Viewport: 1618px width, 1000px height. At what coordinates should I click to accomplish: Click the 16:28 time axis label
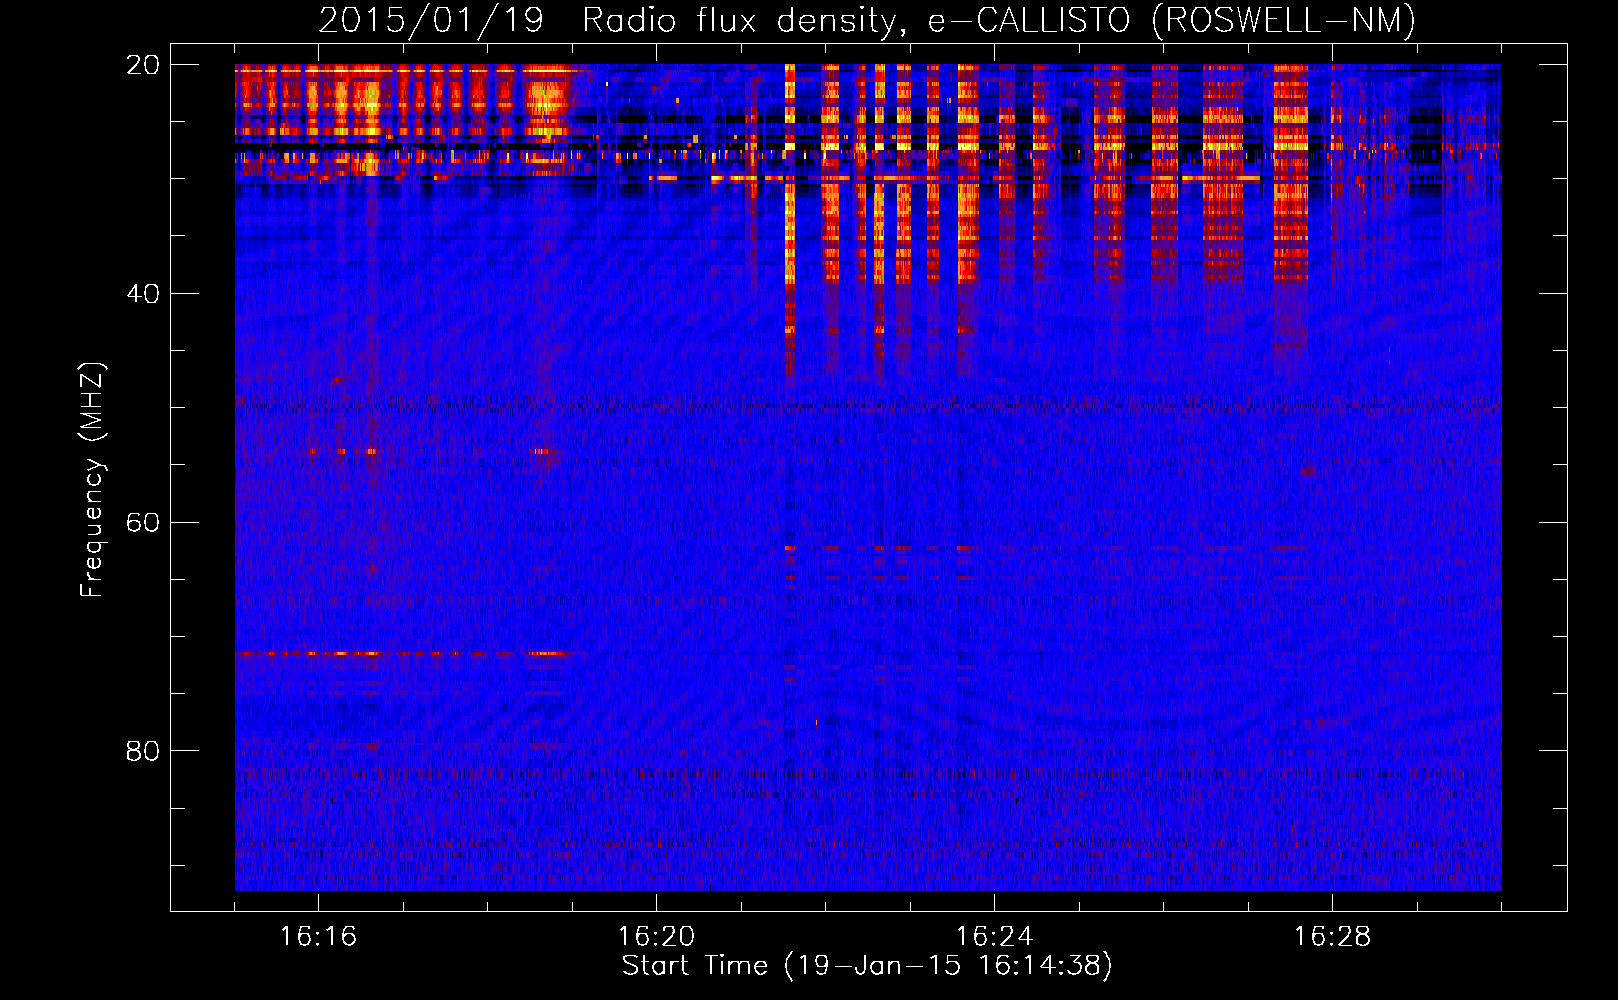tap(1332, 937)
